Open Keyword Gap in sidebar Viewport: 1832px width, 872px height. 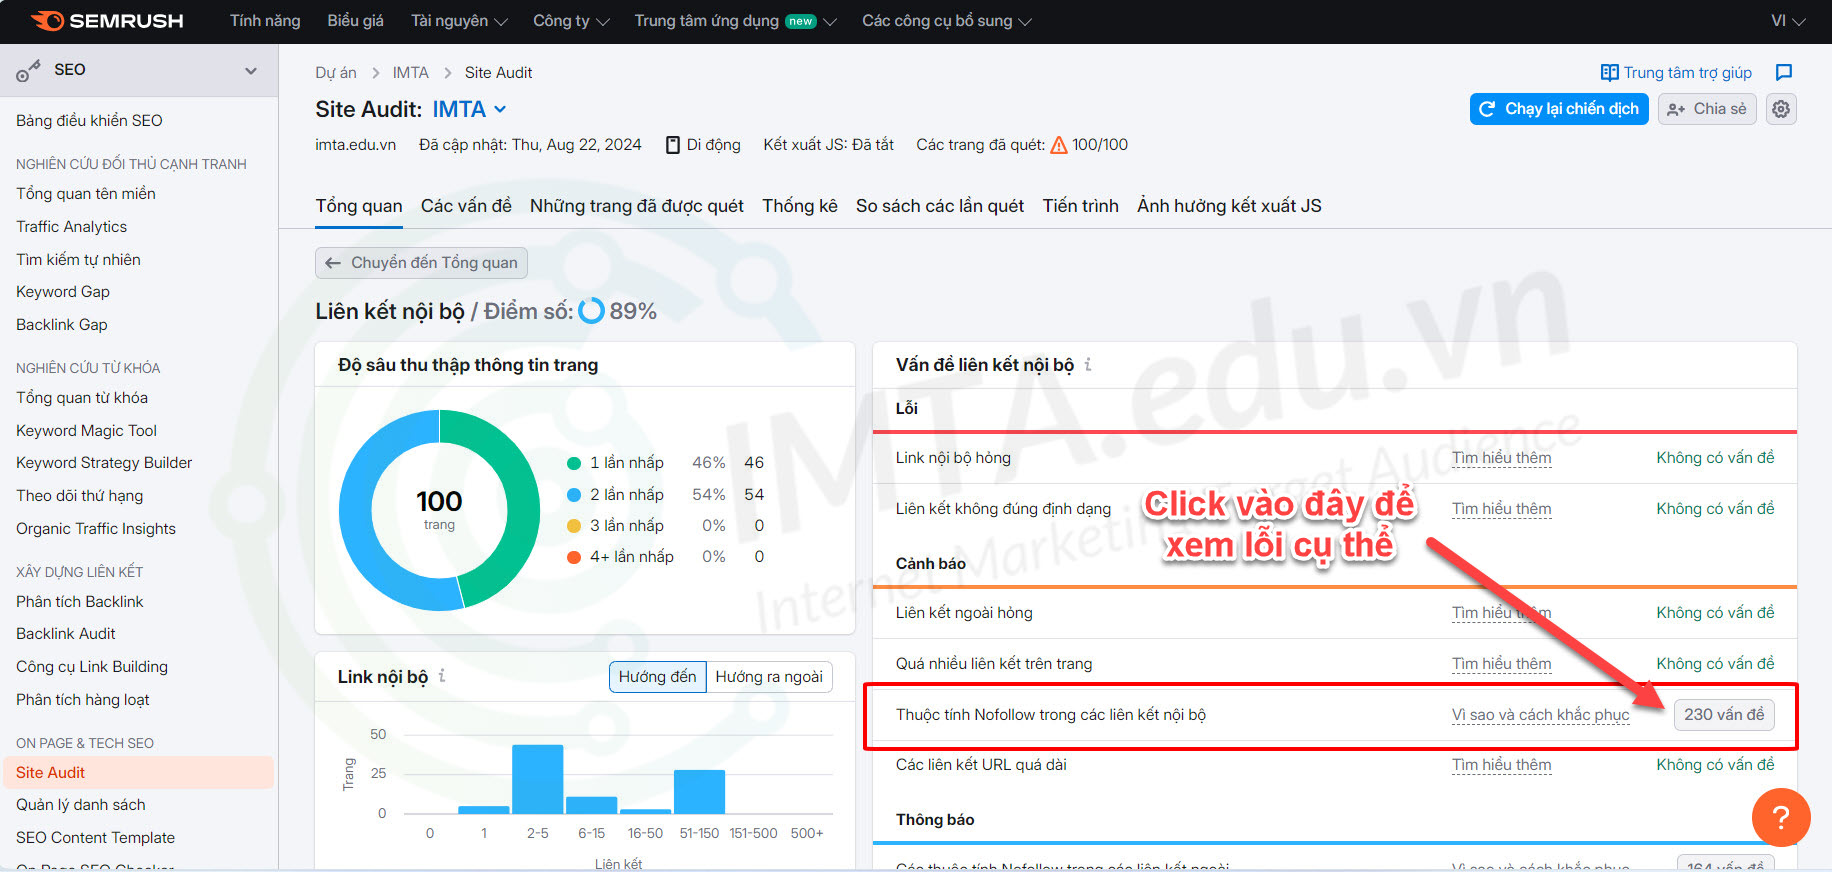[63, 292]
